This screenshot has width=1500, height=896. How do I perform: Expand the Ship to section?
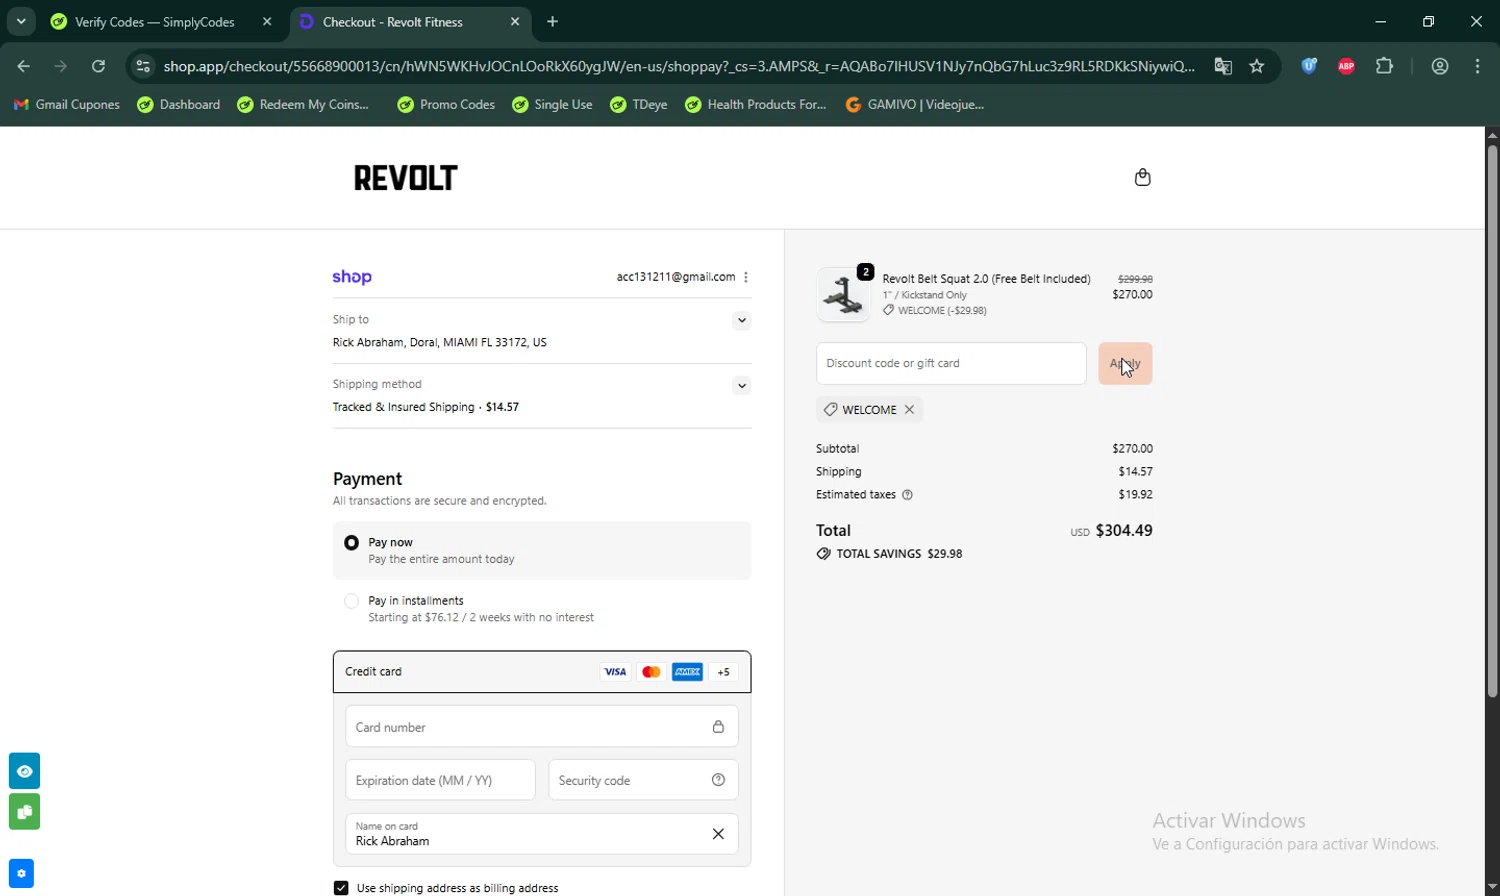coord(741,320)
